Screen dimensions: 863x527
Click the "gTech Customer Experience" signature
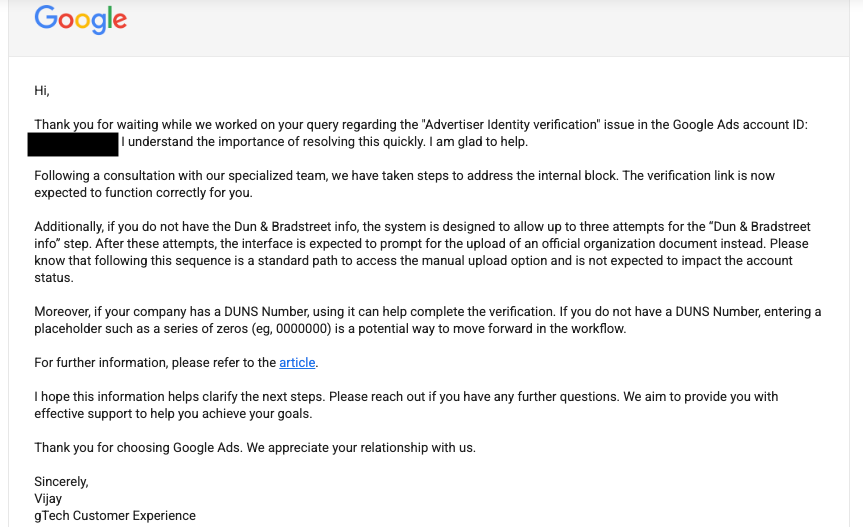(115, 516)
